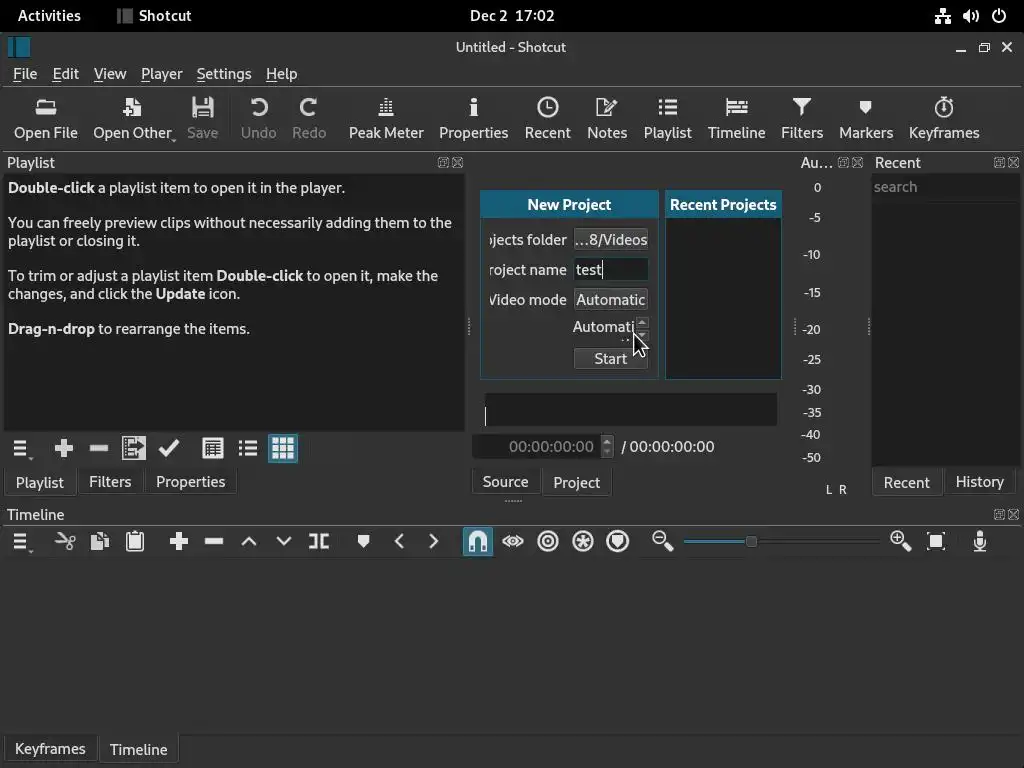
Task: Open the timeline hamburger menu
Action: pyautogui.click(x=22, y=541)
